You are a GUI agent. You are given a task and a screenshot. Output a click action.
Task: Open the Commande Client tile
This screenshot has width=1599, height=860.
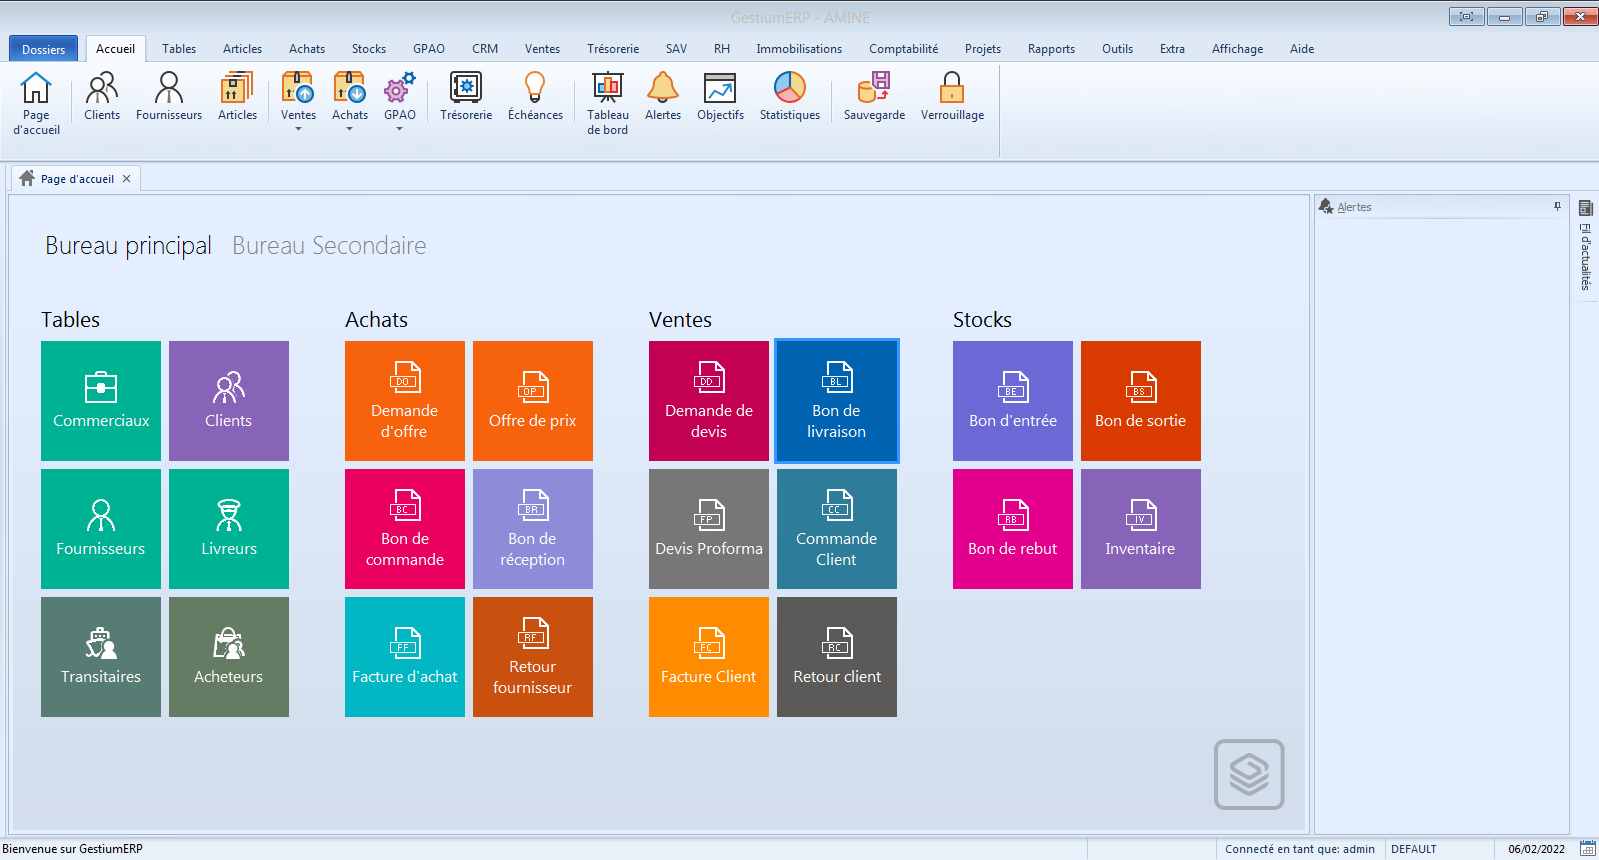tap(837, 529)
